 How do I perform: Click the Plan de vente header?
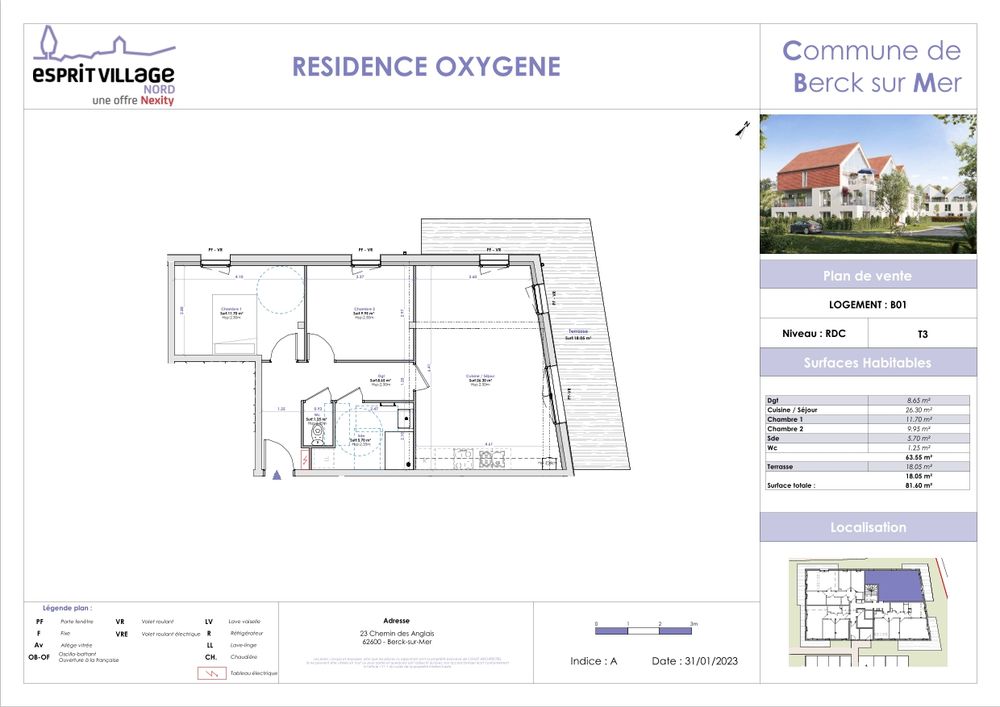pyautogui.click(x=868, y=276)
